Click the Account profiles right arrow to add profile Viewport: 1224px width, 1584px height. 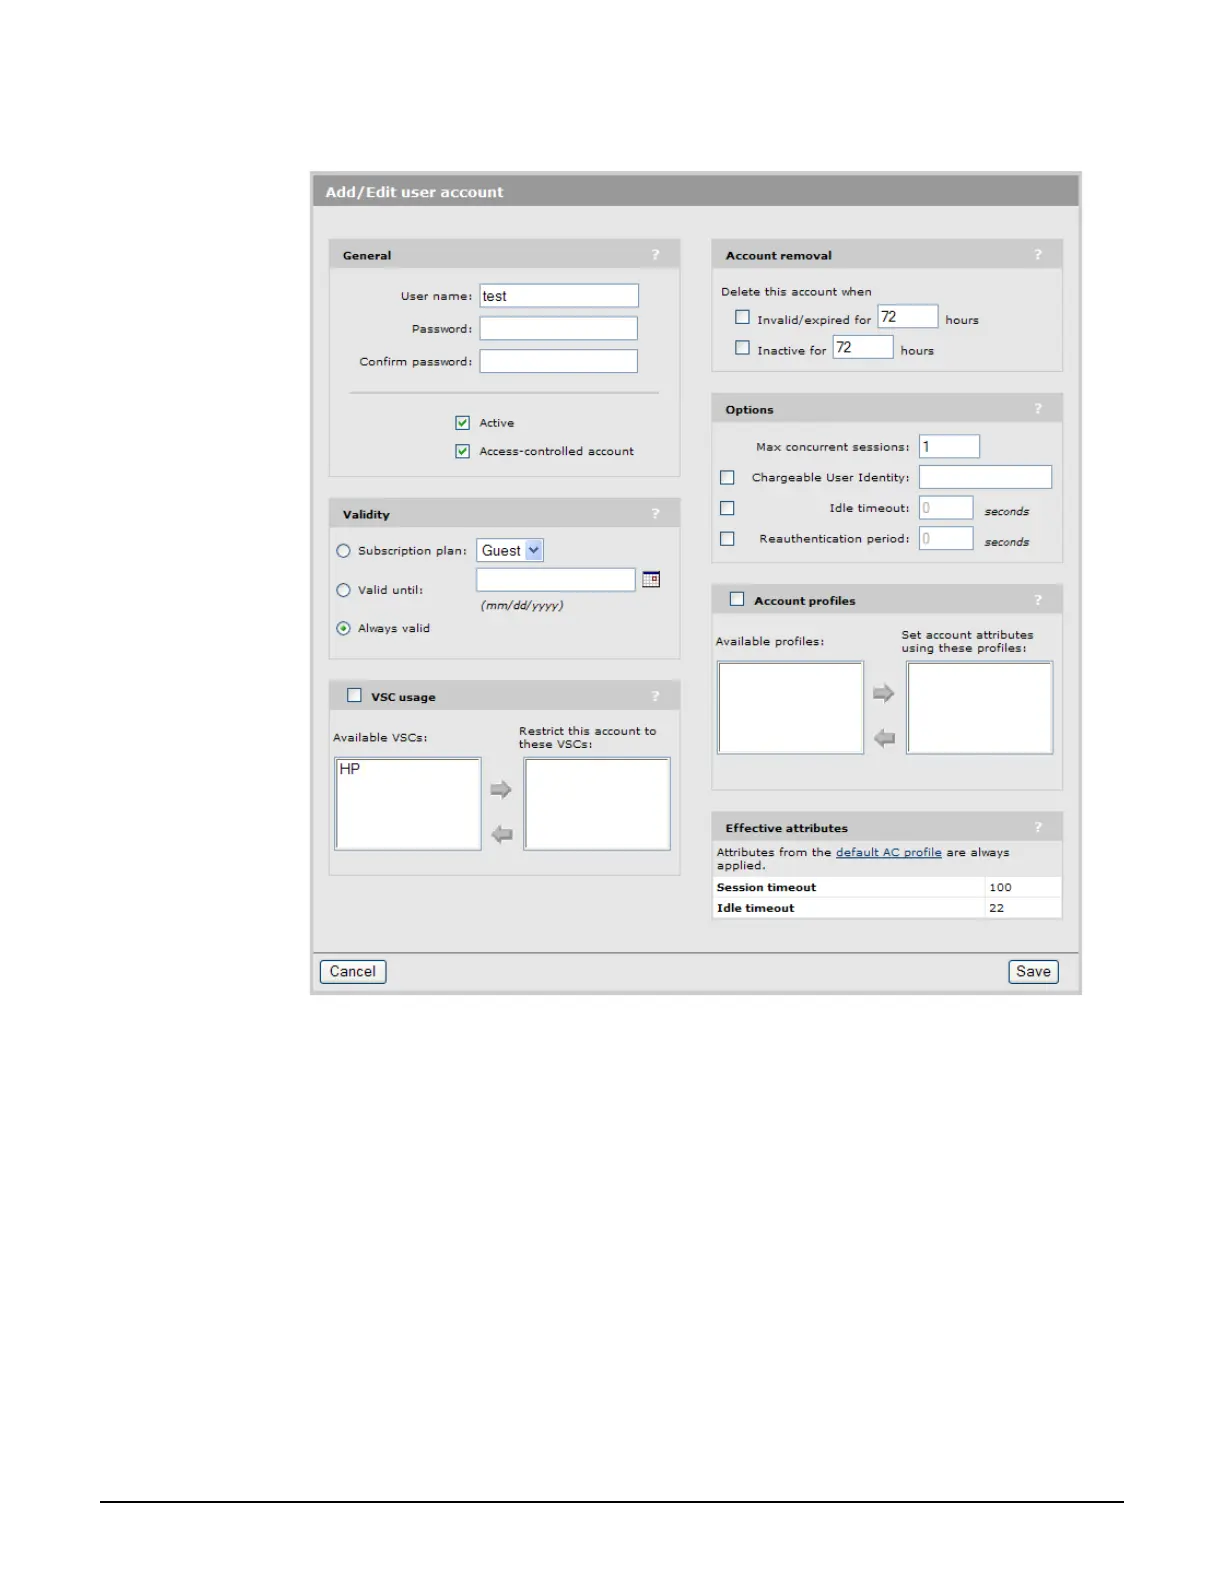coord(883,693)
